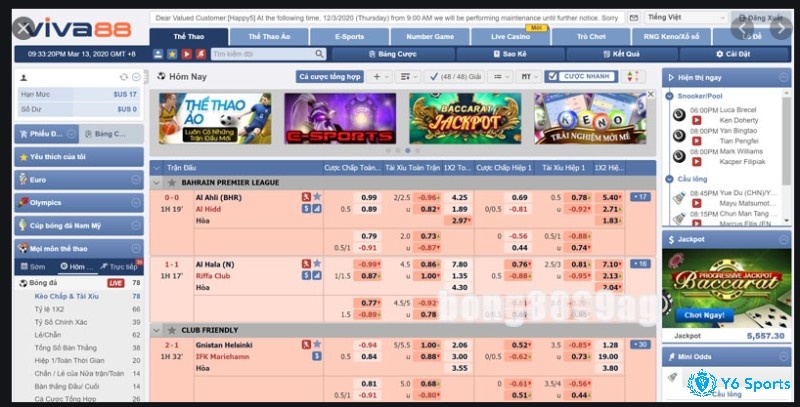The width and height of the screenshot is (800, 407).
Task: Click the Tỷ lệ 1X2 sidebar link
Action: tap(49, 309)
